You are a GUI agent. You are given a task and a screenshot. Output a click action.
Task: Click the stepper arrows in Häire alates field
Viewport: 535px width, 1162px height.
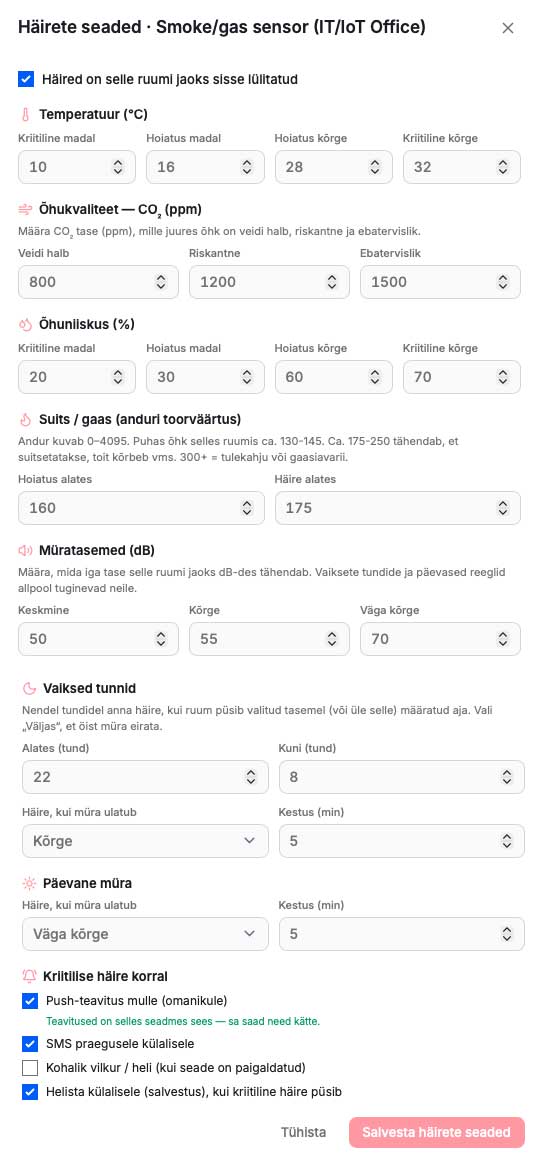(x=503, y=508)
